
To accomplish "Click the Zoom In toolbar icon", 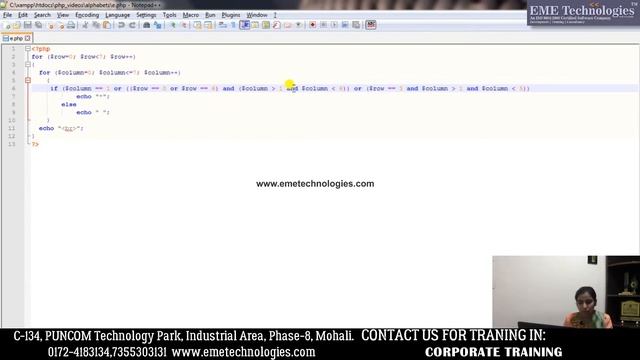I will [x=173, y=25].
